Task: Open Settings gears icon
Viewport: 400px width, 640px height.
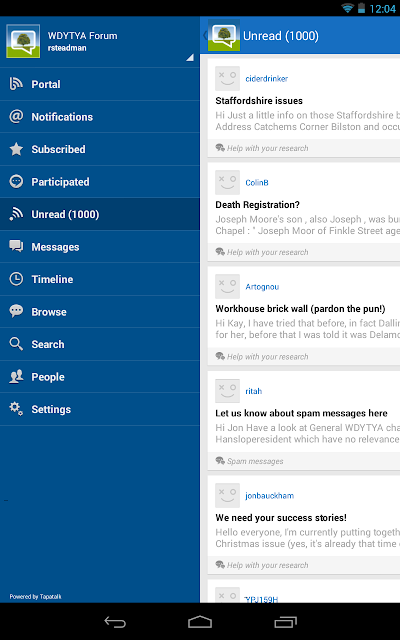Action: (16, 409)
